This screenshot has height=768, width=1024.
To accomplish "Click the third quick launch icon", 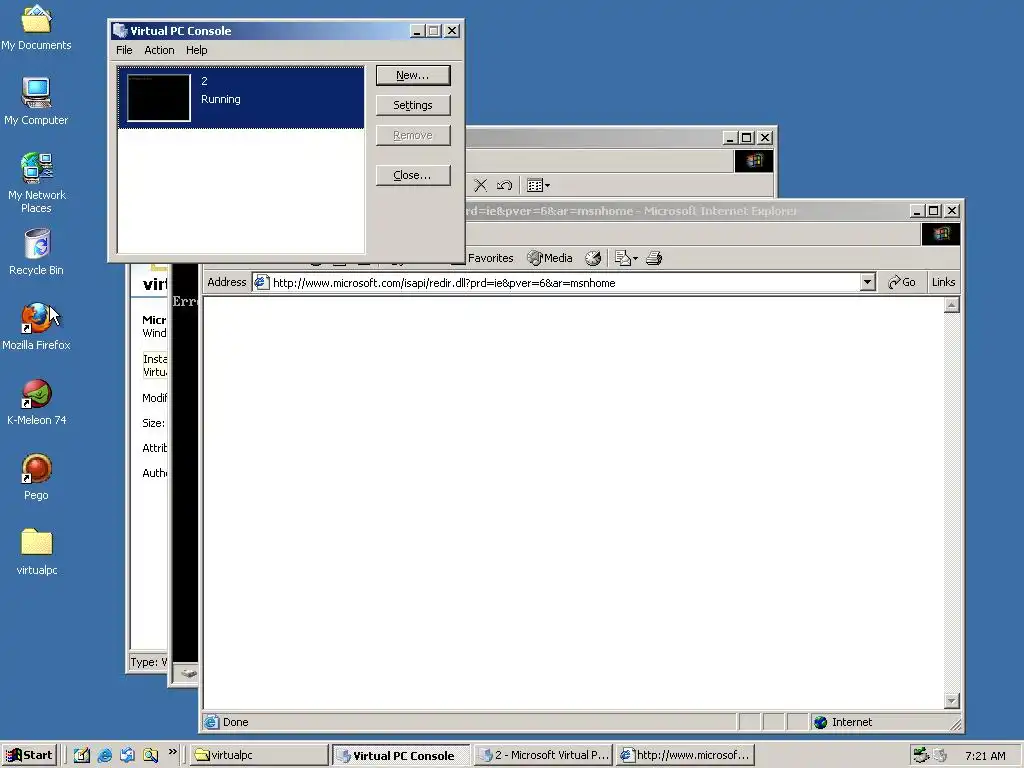I will (127, 755).
